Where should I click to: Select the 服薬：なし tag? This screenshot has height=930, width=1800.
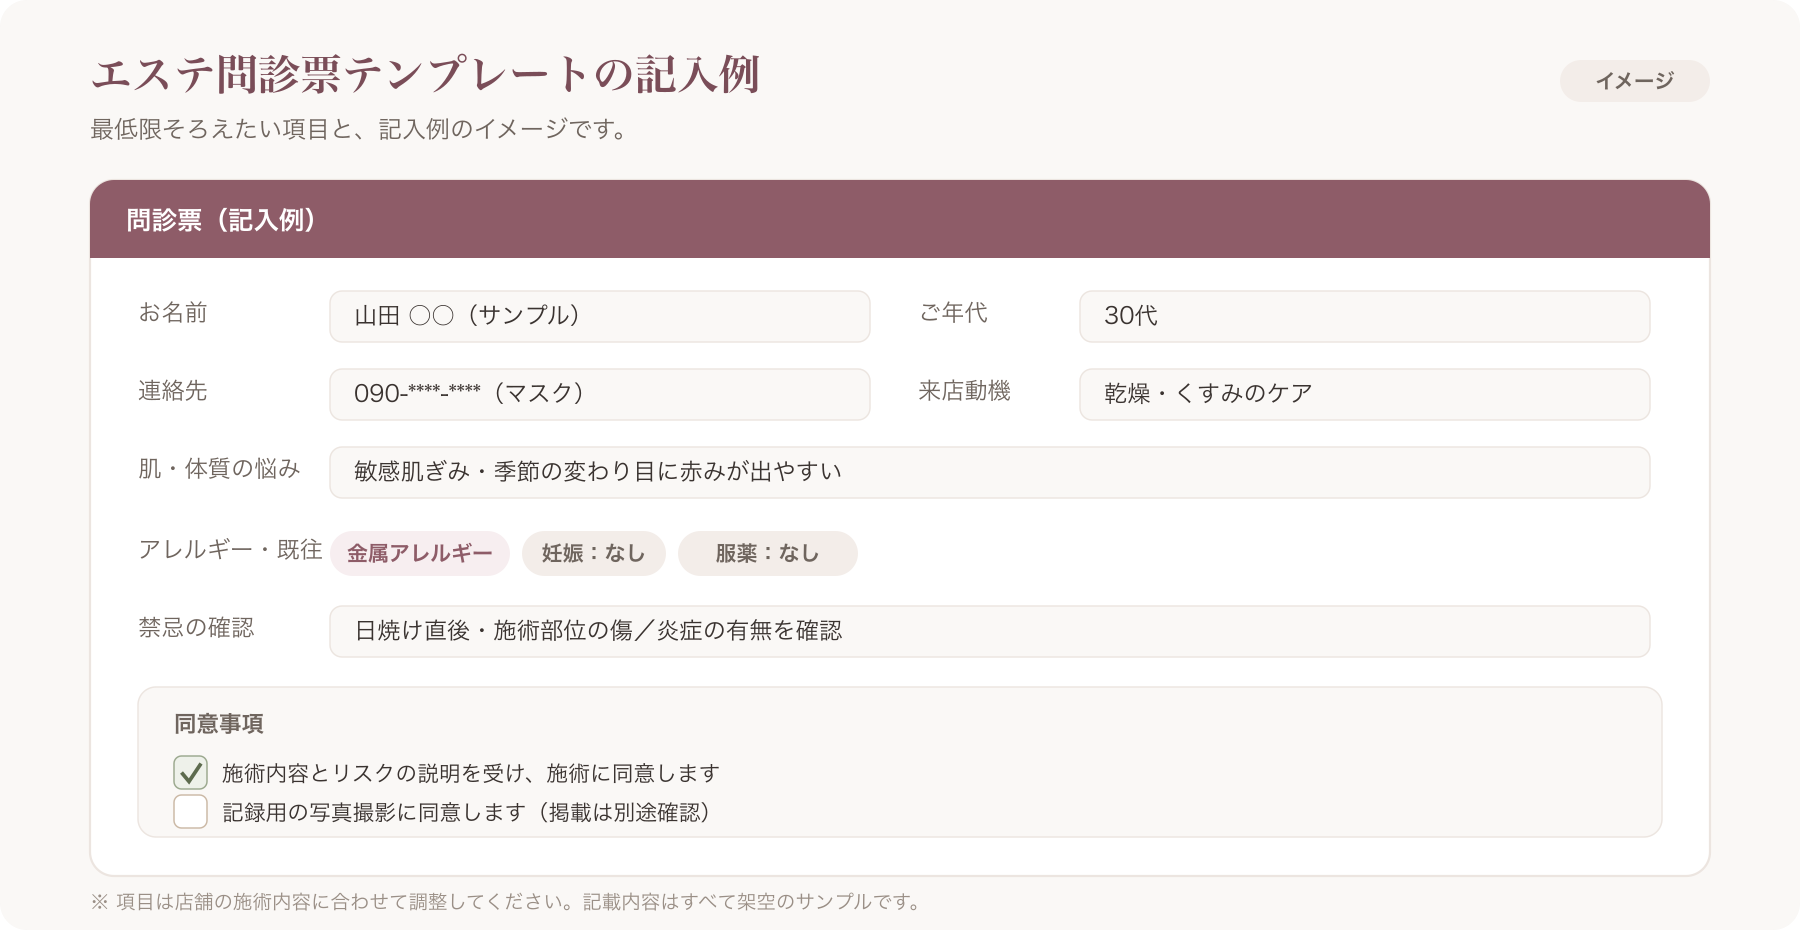click(x=768, y=553)
